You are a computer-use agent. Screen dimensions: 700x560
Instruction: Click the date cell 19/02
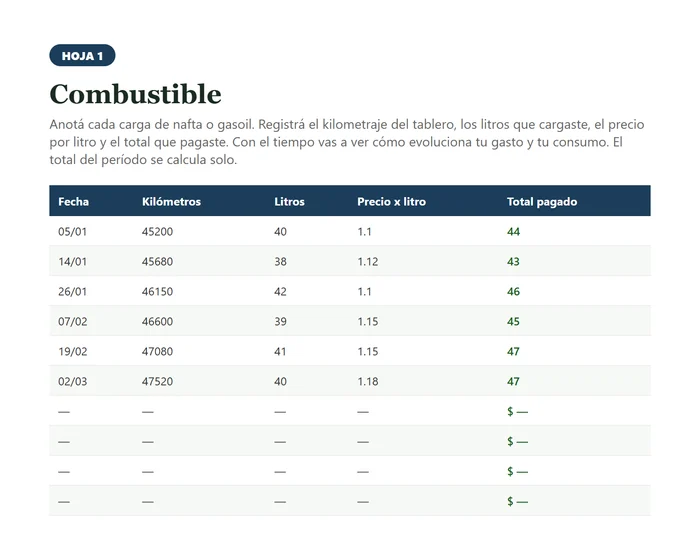(72, 351)
